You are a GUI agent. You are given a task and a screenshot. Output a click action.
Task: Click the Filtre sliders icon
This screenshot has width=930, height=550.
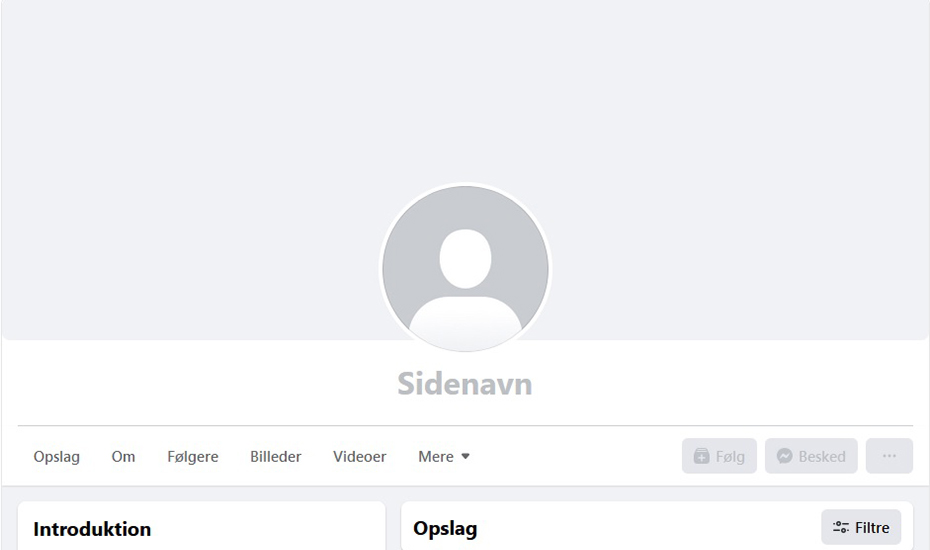pos(841,527)
